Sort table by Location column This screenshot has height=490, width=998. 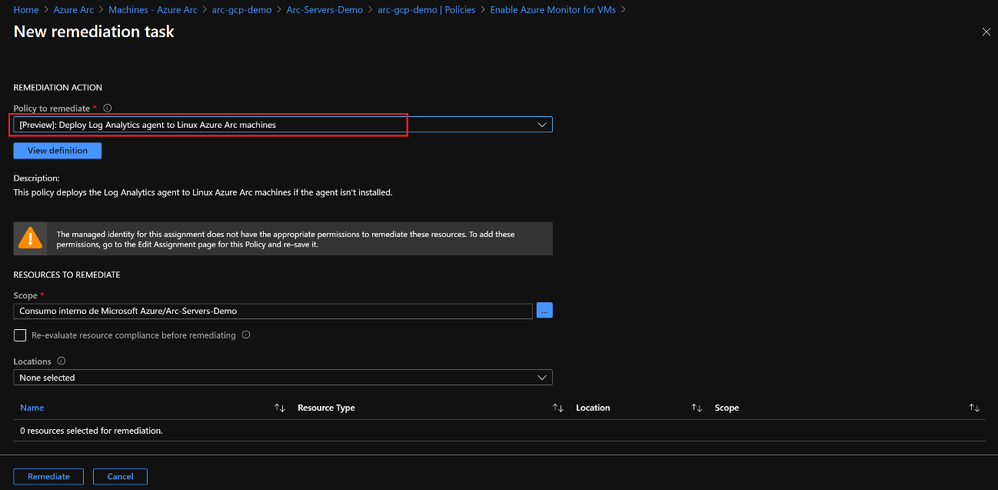696,408
